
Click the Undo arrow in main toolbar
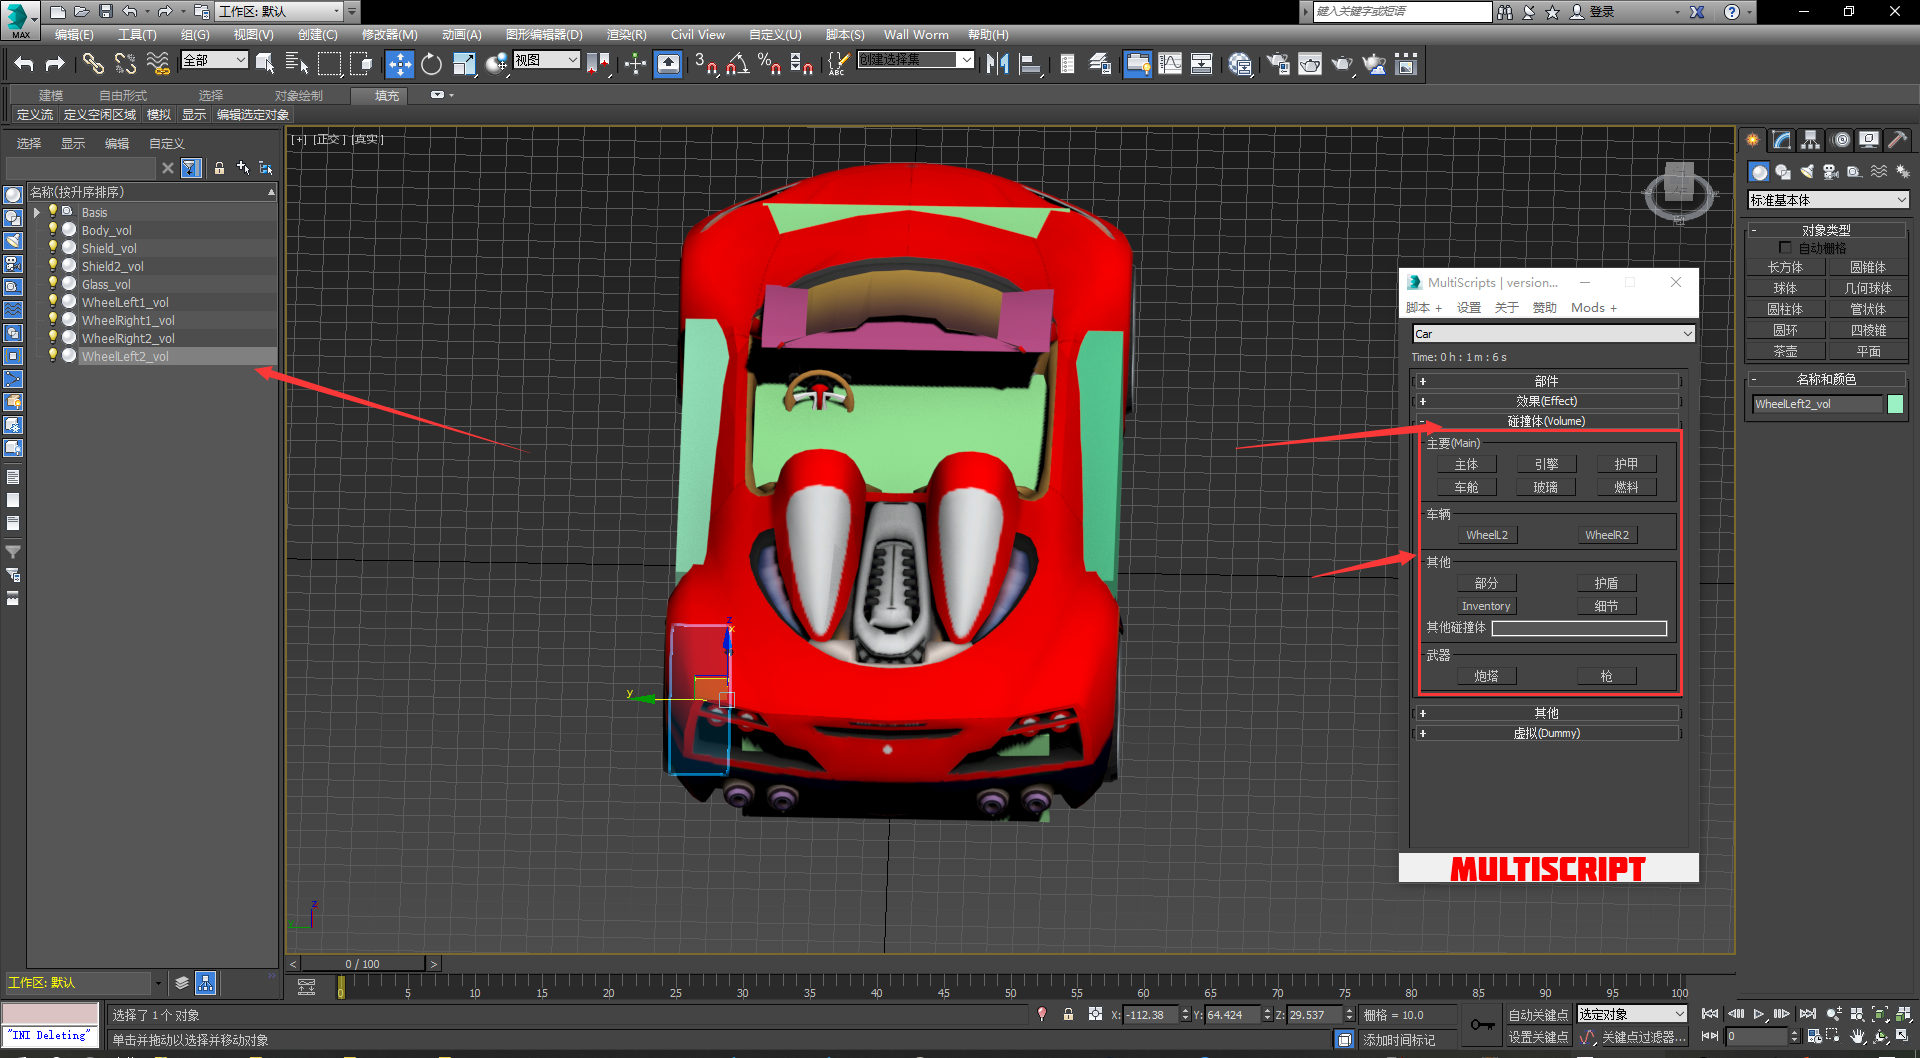click(24, 64)
